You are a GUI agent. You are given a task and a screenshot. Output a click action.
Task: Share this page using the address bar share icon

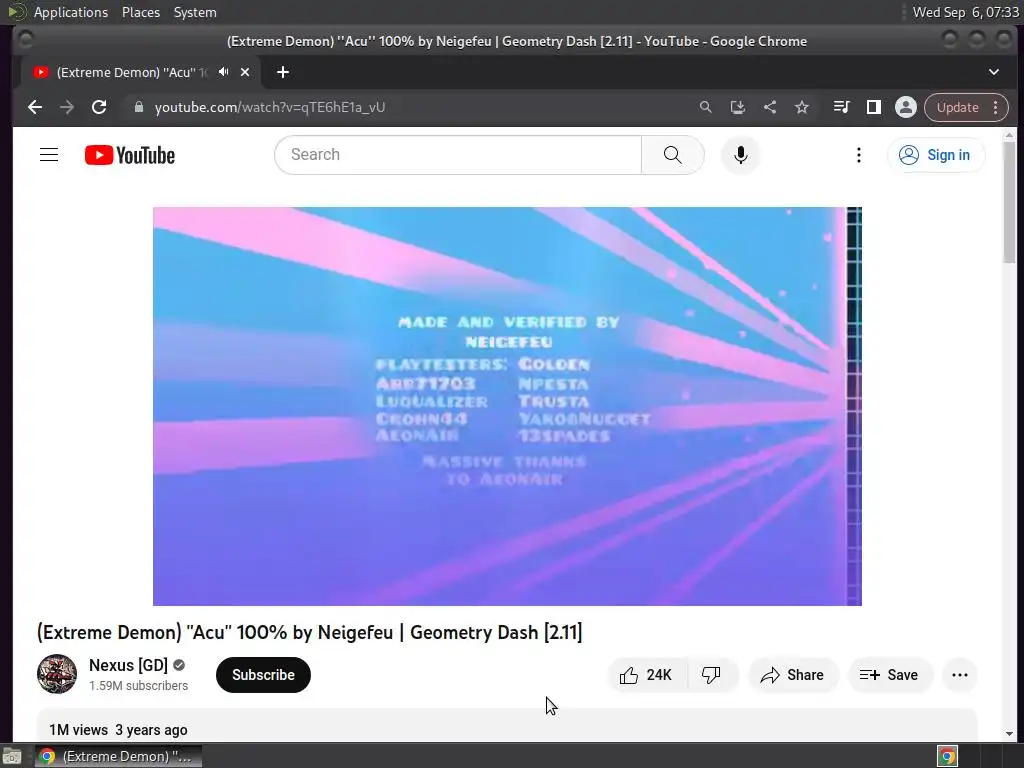tap(770, 107)
